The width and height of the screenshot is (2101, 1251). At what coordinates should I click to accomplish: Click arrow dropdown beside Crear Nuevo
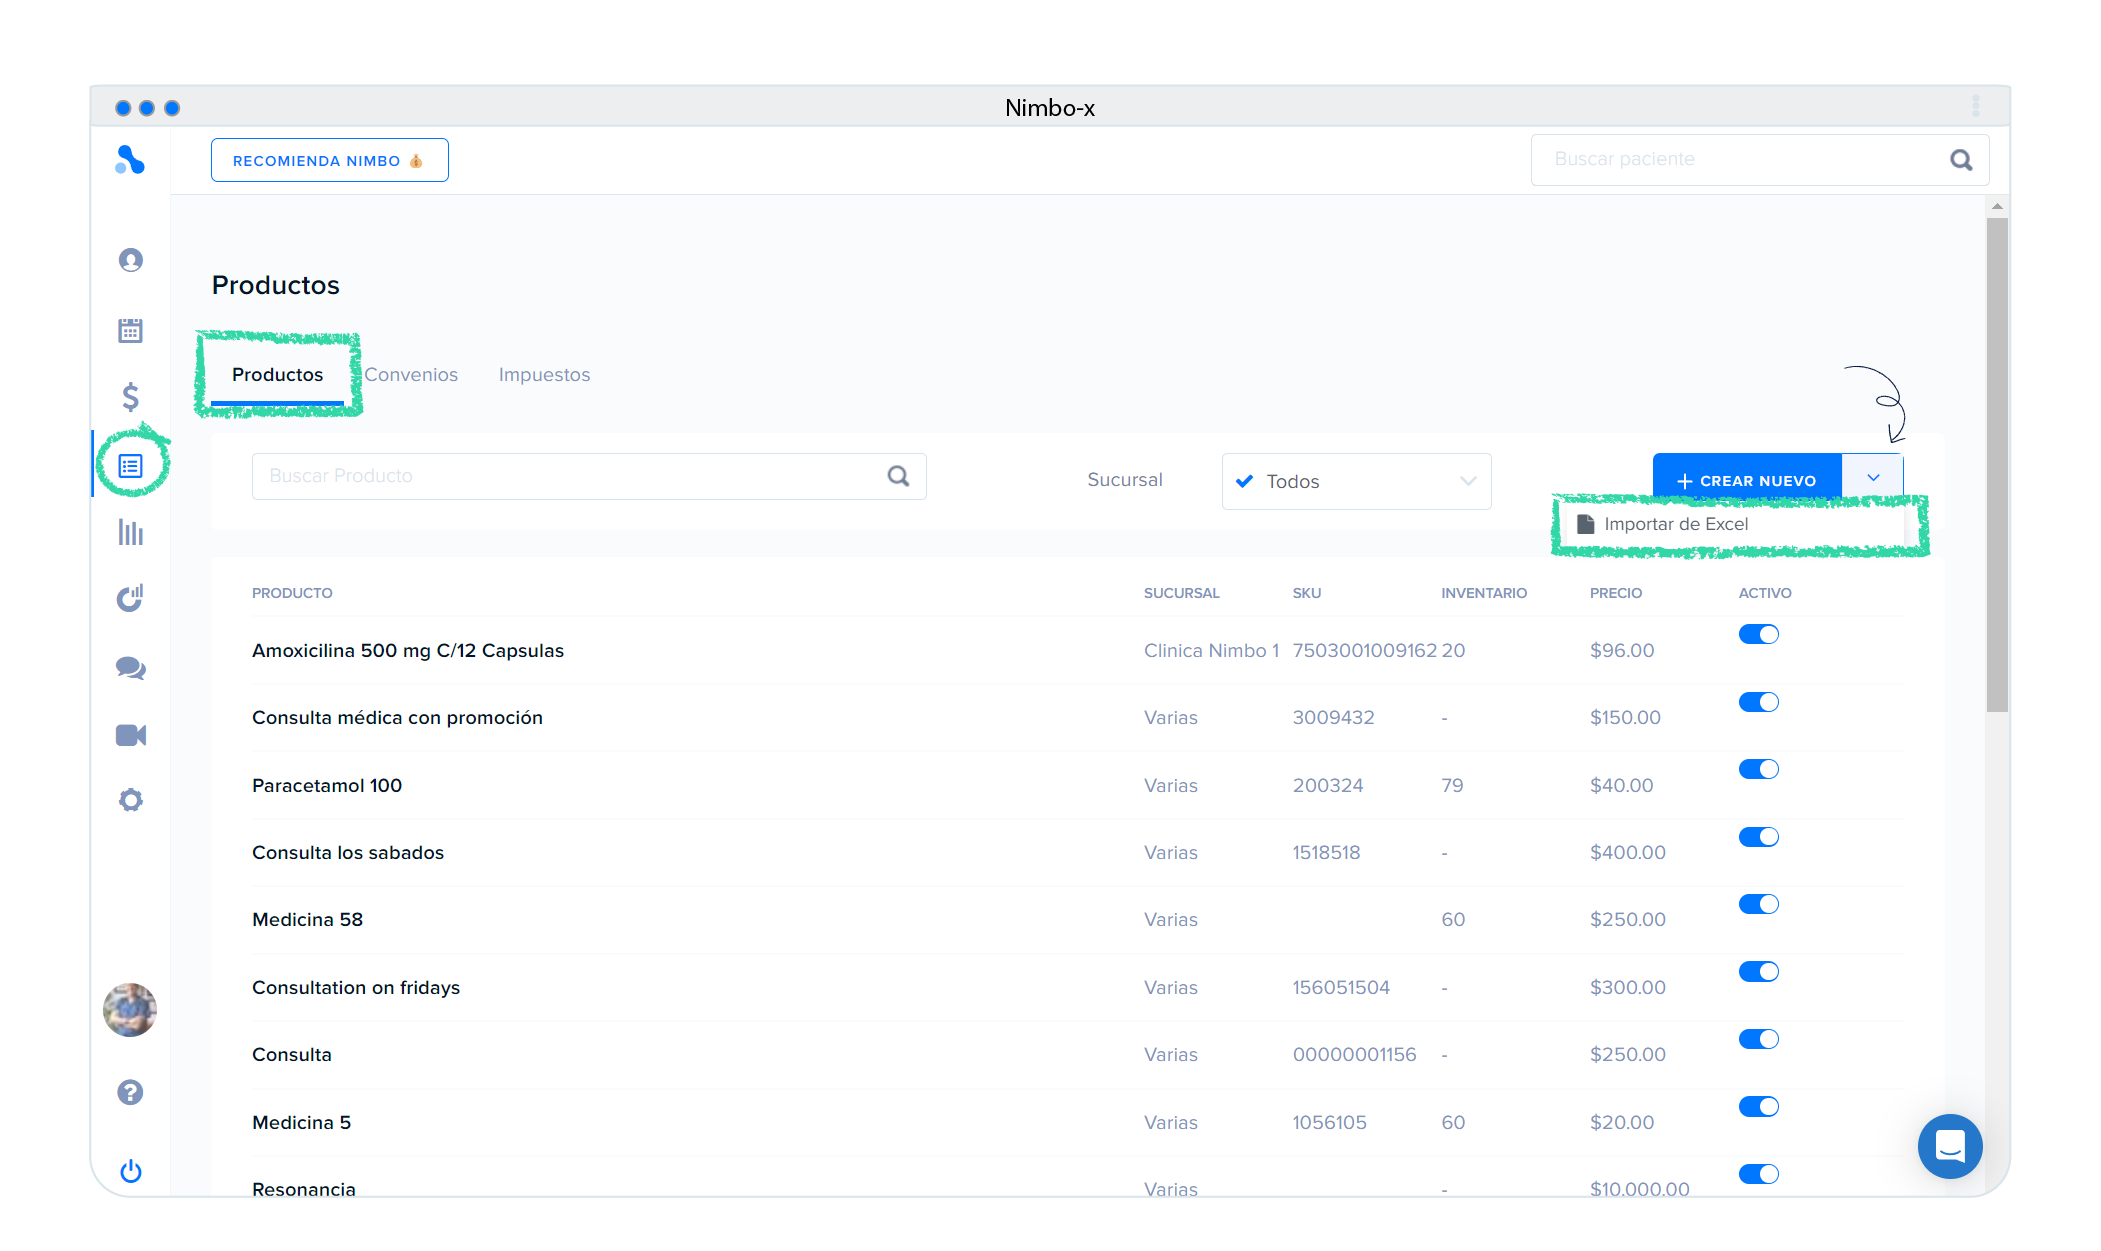click(1873, 478)
